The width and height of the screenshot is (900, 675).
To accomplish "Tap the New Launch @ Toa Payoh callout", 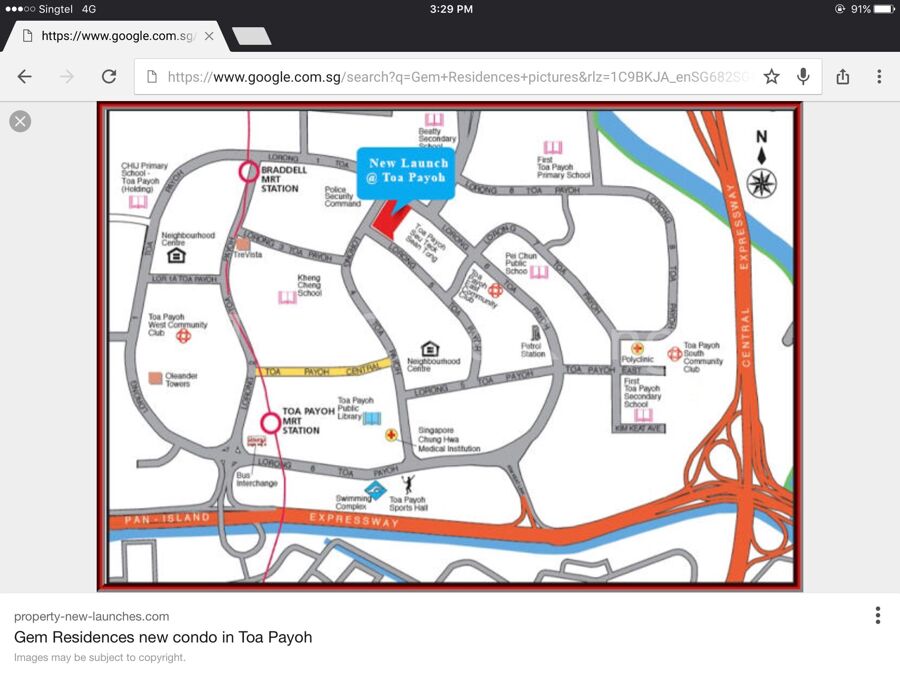I will pyautogui.click(x=408, y=171).
